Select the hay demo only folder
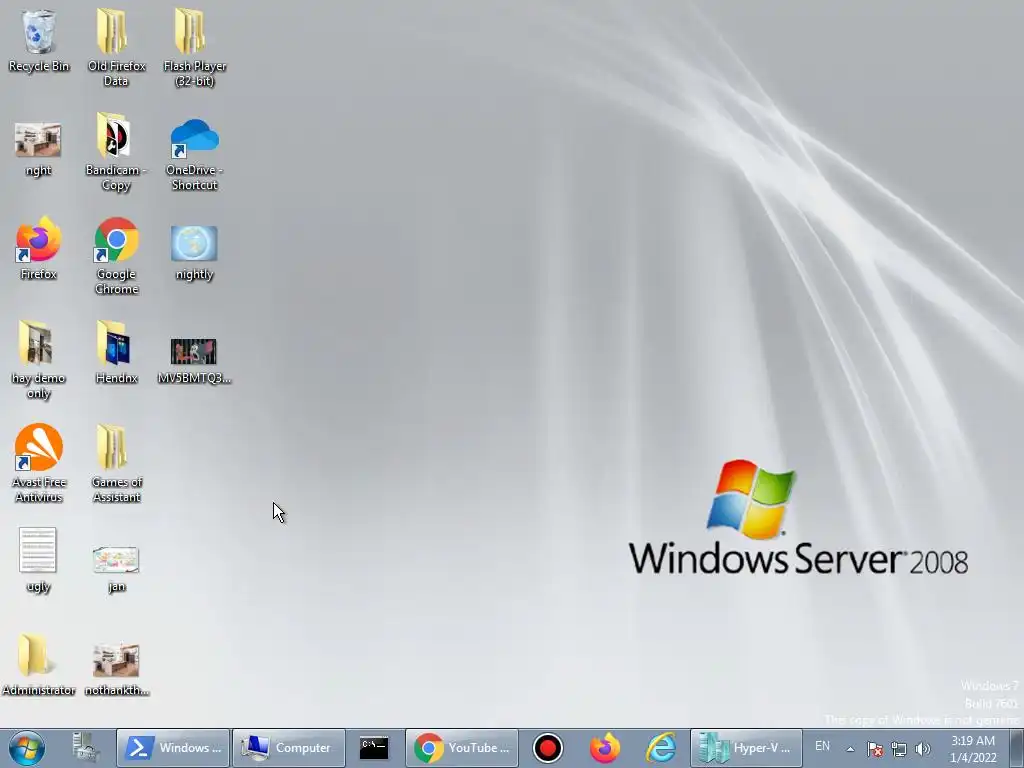The image size is (1024, 768). click(39, 360)
